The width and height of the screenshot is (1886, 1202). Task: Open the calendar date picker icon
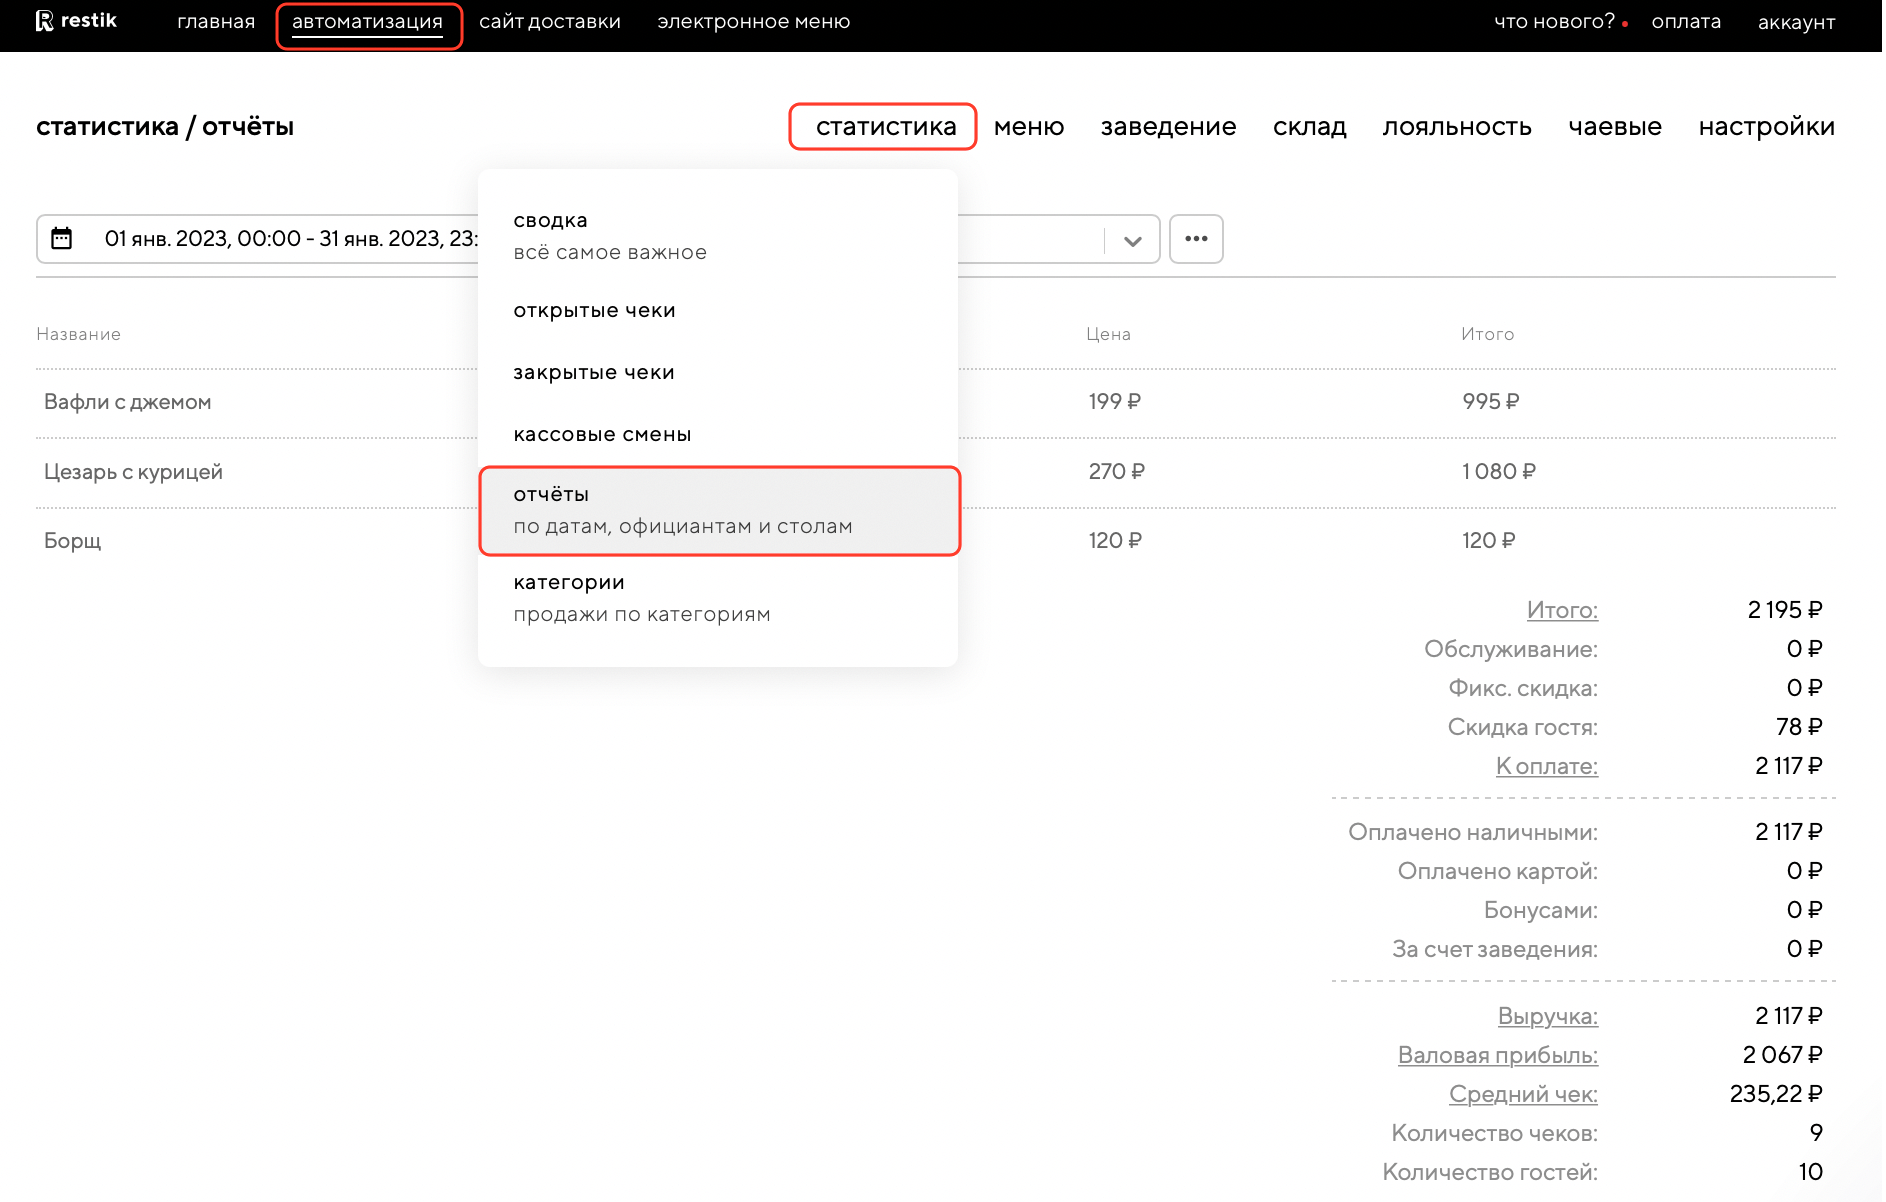tap(62, 239)
